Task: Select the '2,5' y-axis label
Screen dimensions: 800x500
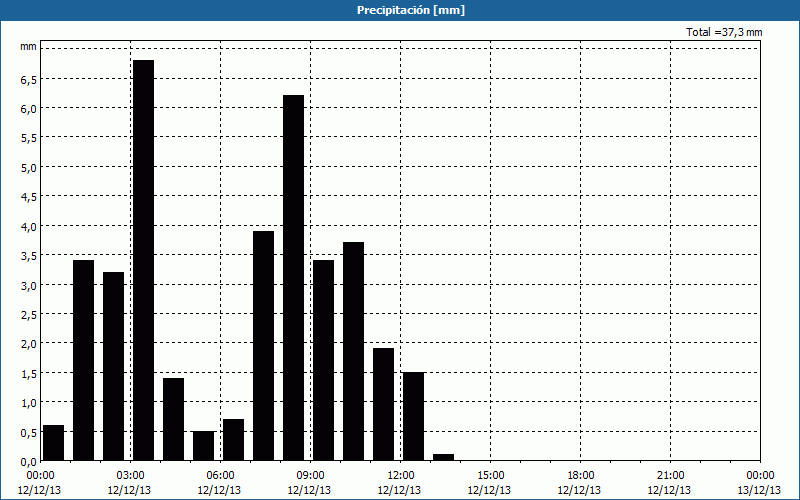Action: click(29, 315)
